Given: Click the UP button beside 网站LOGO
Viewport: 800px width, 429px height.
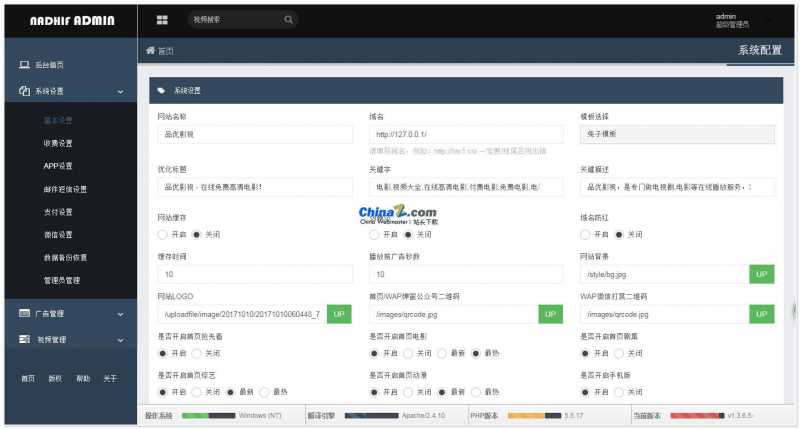Looking at the screenshot, I should (x=339, y=314).
